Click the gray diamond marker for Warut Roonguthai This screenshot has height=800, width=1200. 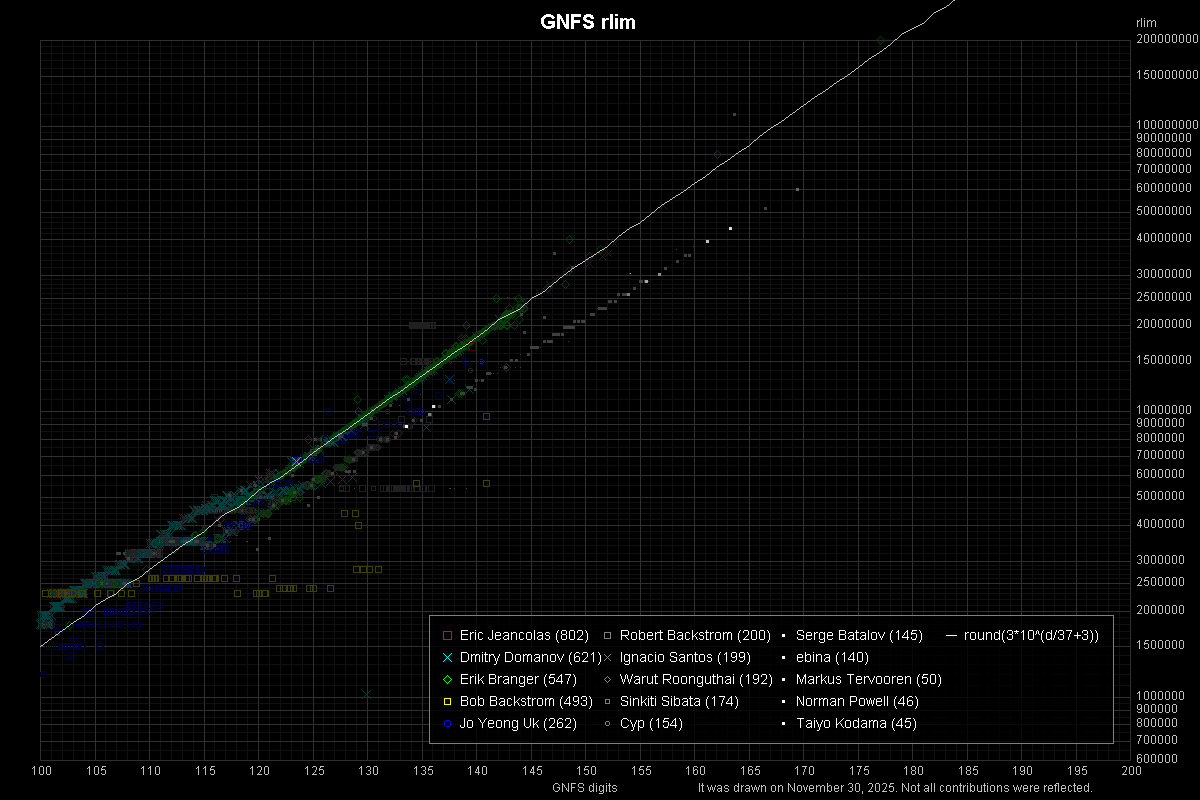pyautogui.click(x=608, y=679)
